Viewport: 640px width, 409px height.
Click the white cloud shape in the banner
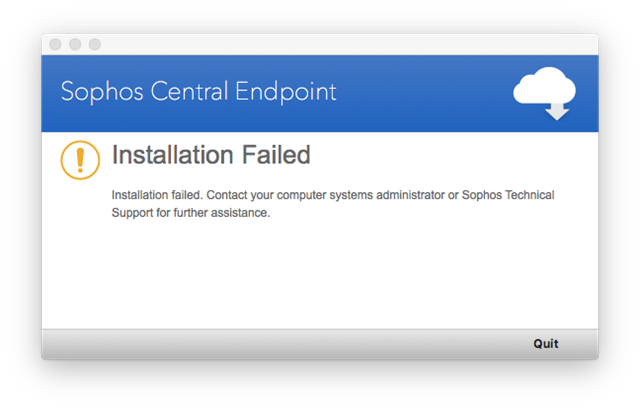544,86
